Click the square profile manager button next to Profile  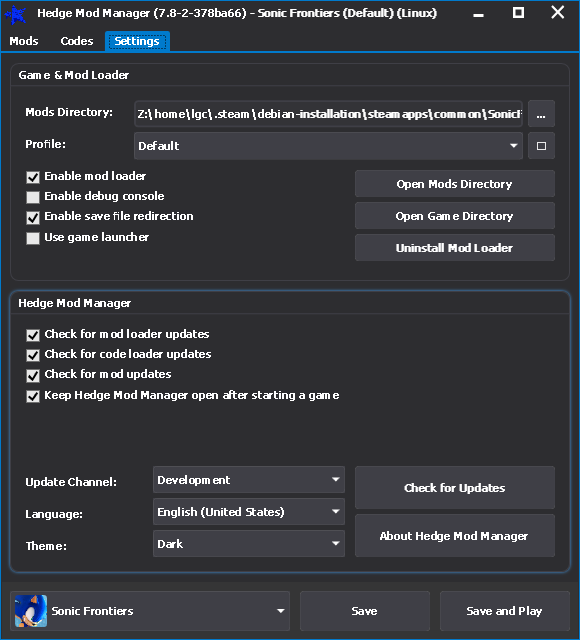541,146
